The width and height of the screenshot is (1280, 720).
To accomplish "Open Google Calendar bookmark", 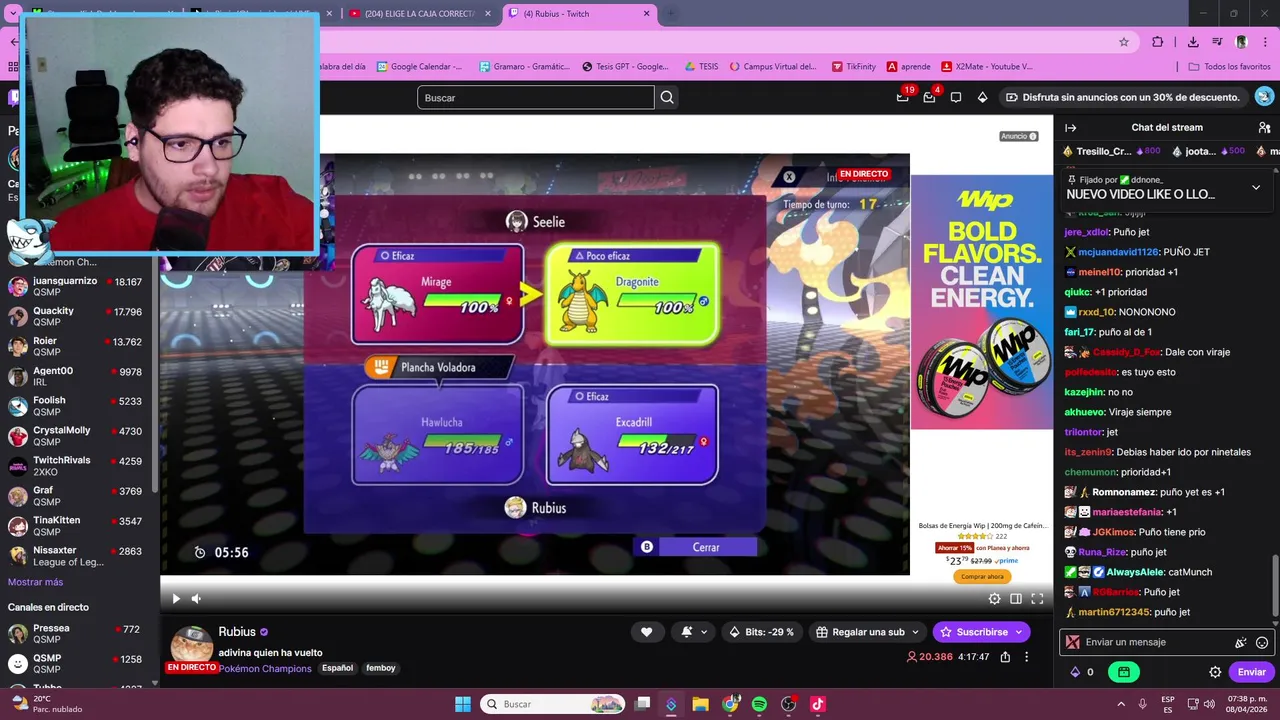I will point(420,67).
